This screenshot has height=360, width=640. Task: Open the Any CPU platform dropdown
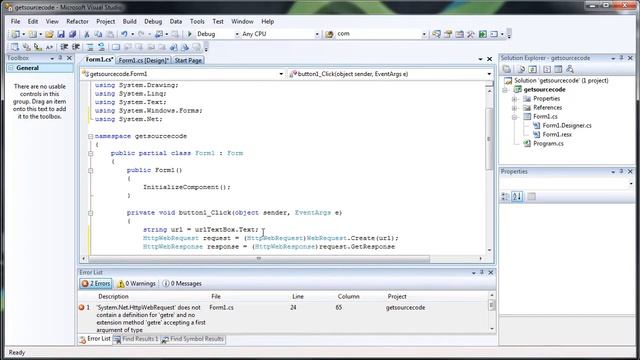pyautogui.click(x=317, y=34)
